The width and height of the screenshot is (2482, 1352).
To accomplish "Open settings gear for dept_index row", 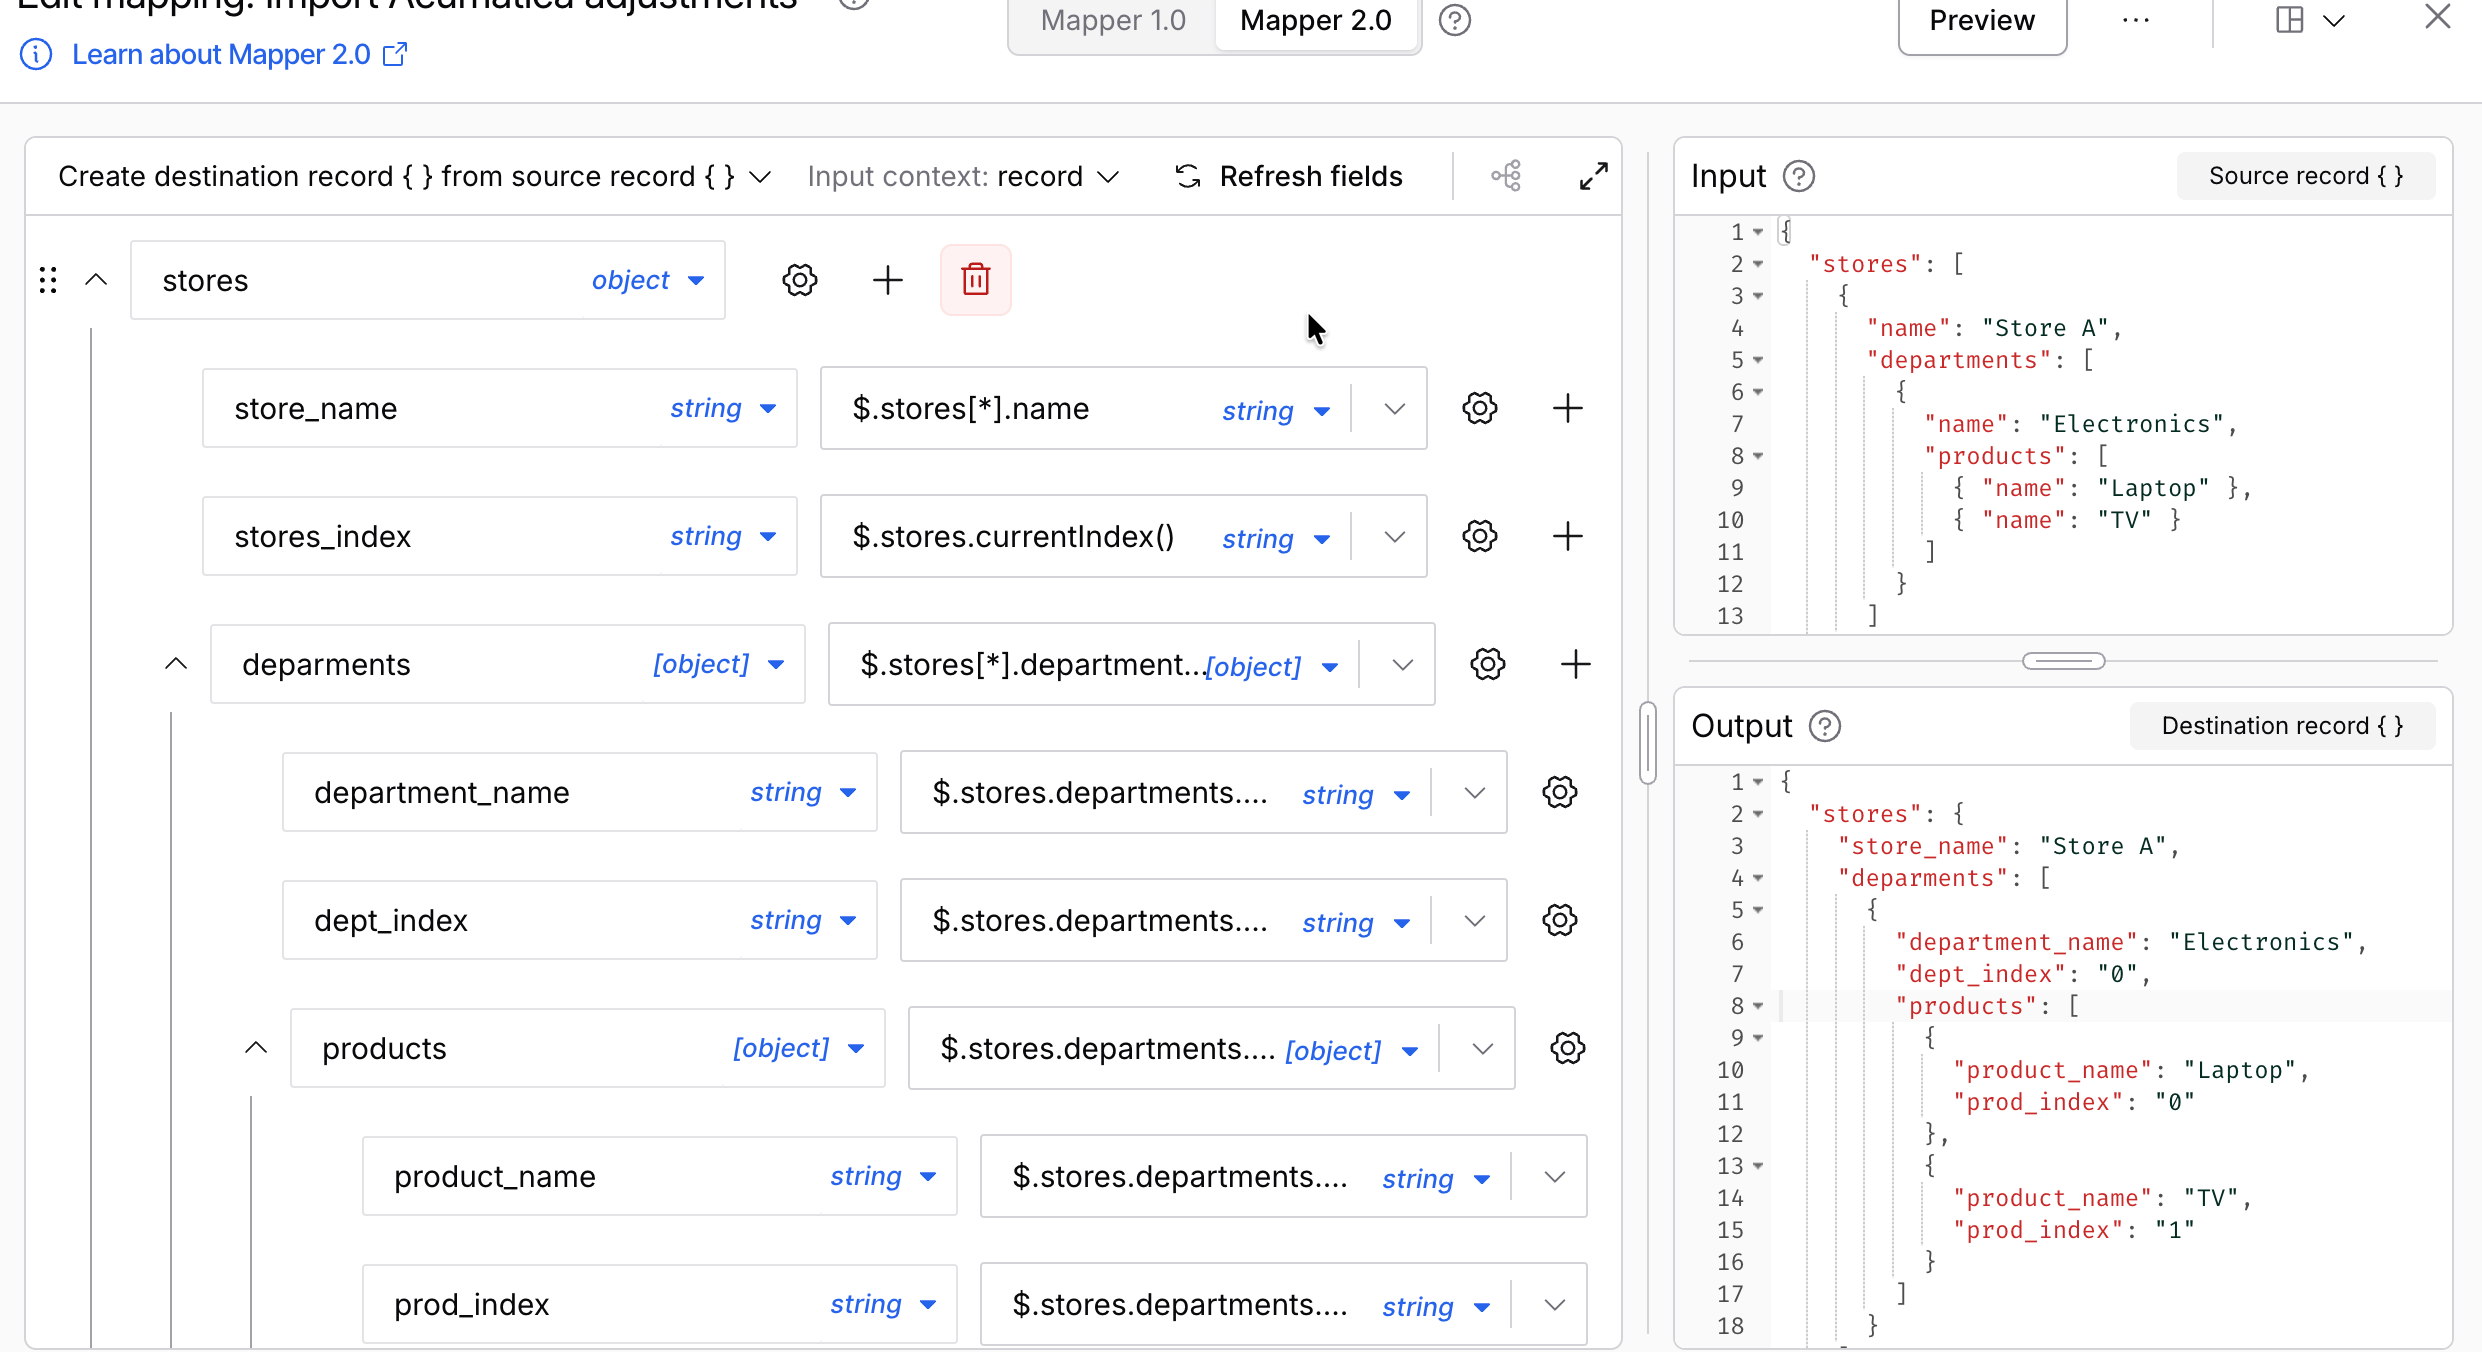I will tap(1559, 920).
